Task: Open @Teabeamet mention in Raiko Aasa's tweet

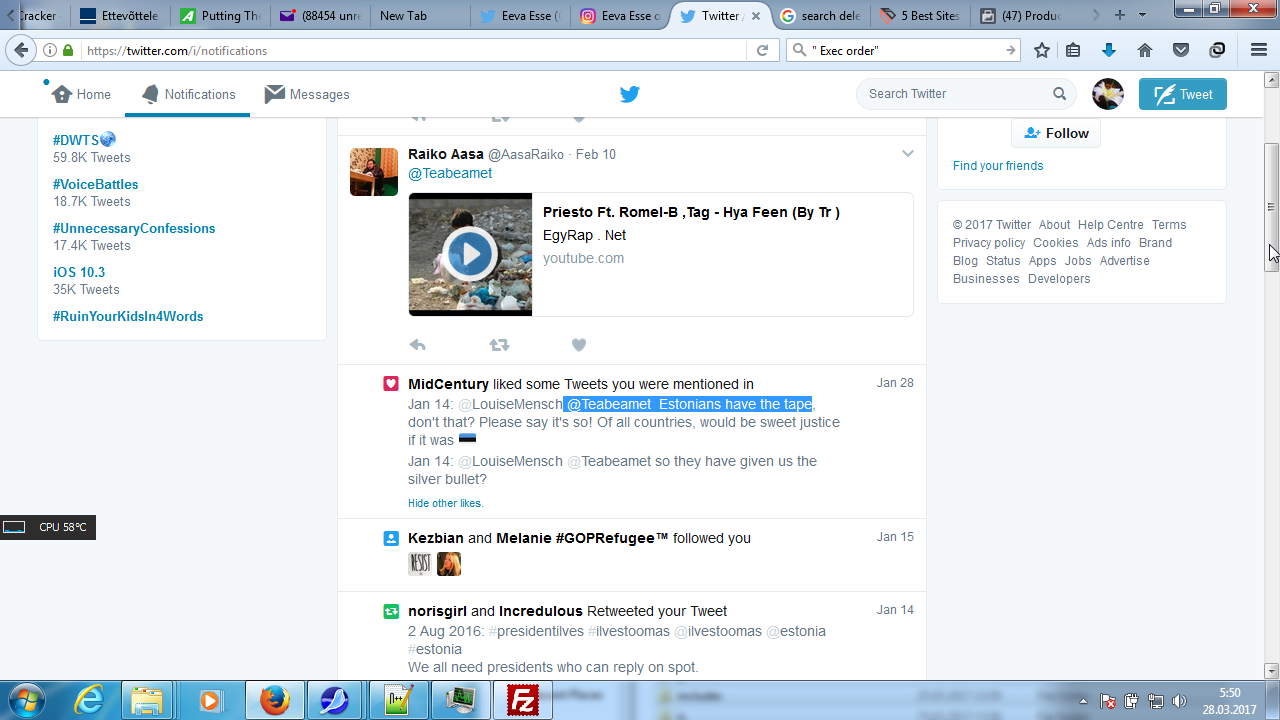Action: point(450,173)
